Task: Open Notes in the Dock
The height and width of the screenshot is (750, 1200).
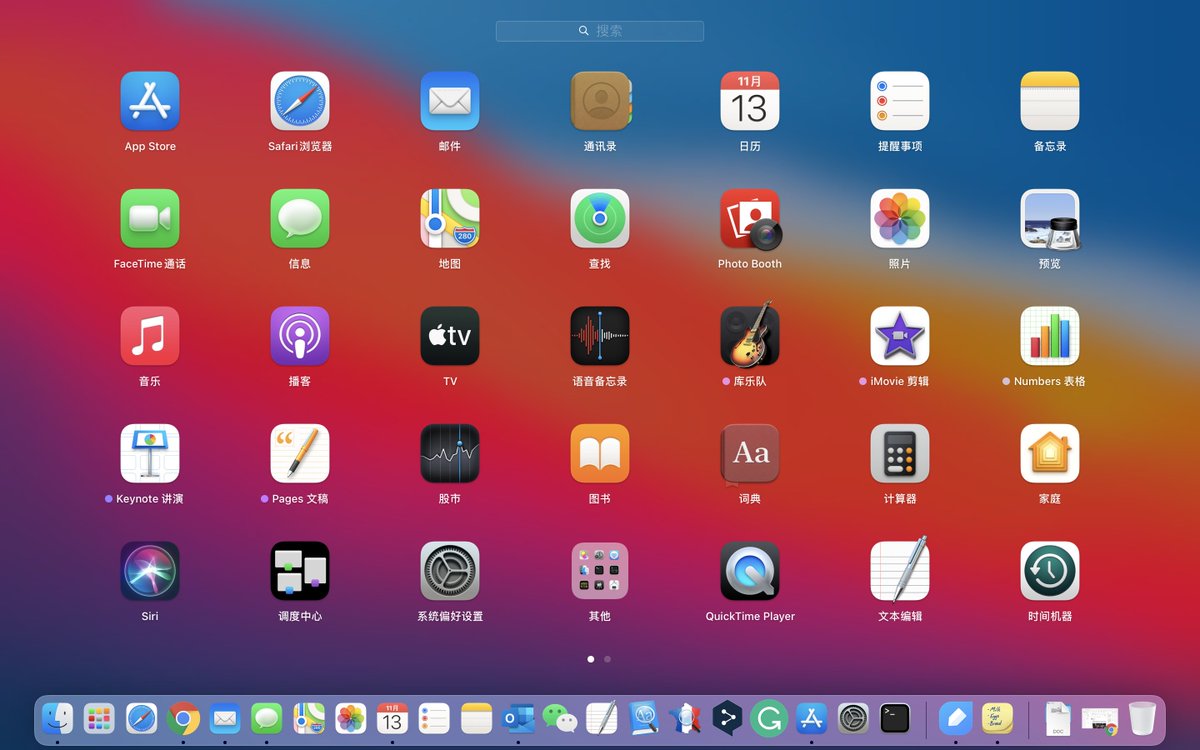Action: (x=477, y=718)
